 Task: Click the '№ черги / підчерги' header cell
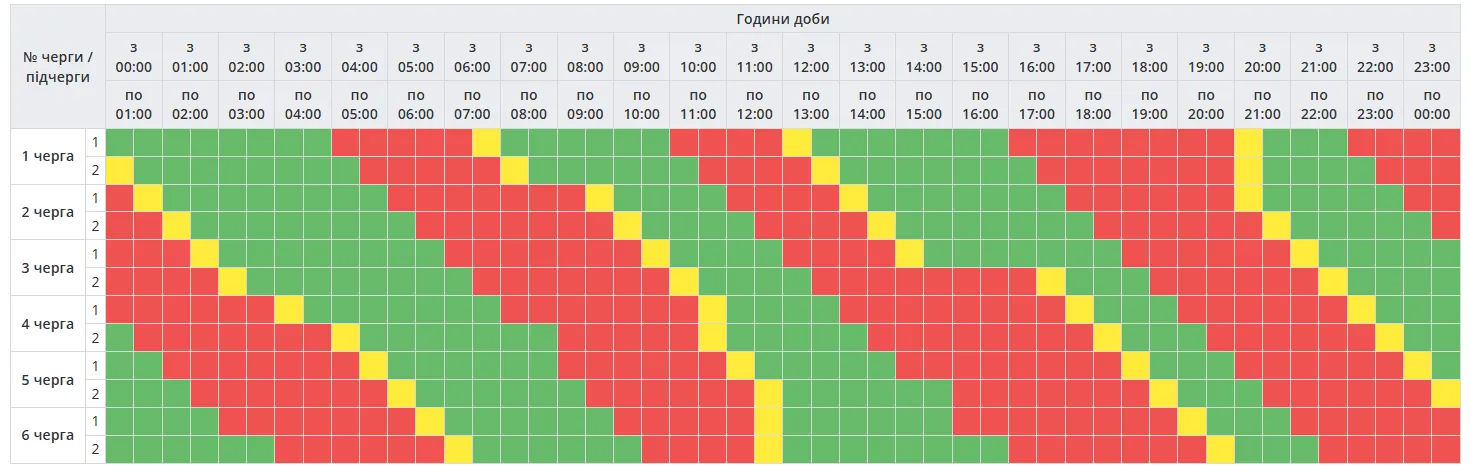[x=57, y=67]
